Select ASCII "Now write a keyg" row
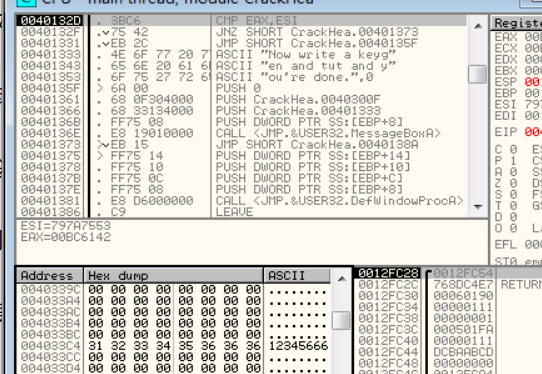The width and height of the screenshot is (542, 374). click(x=306, y=55)
